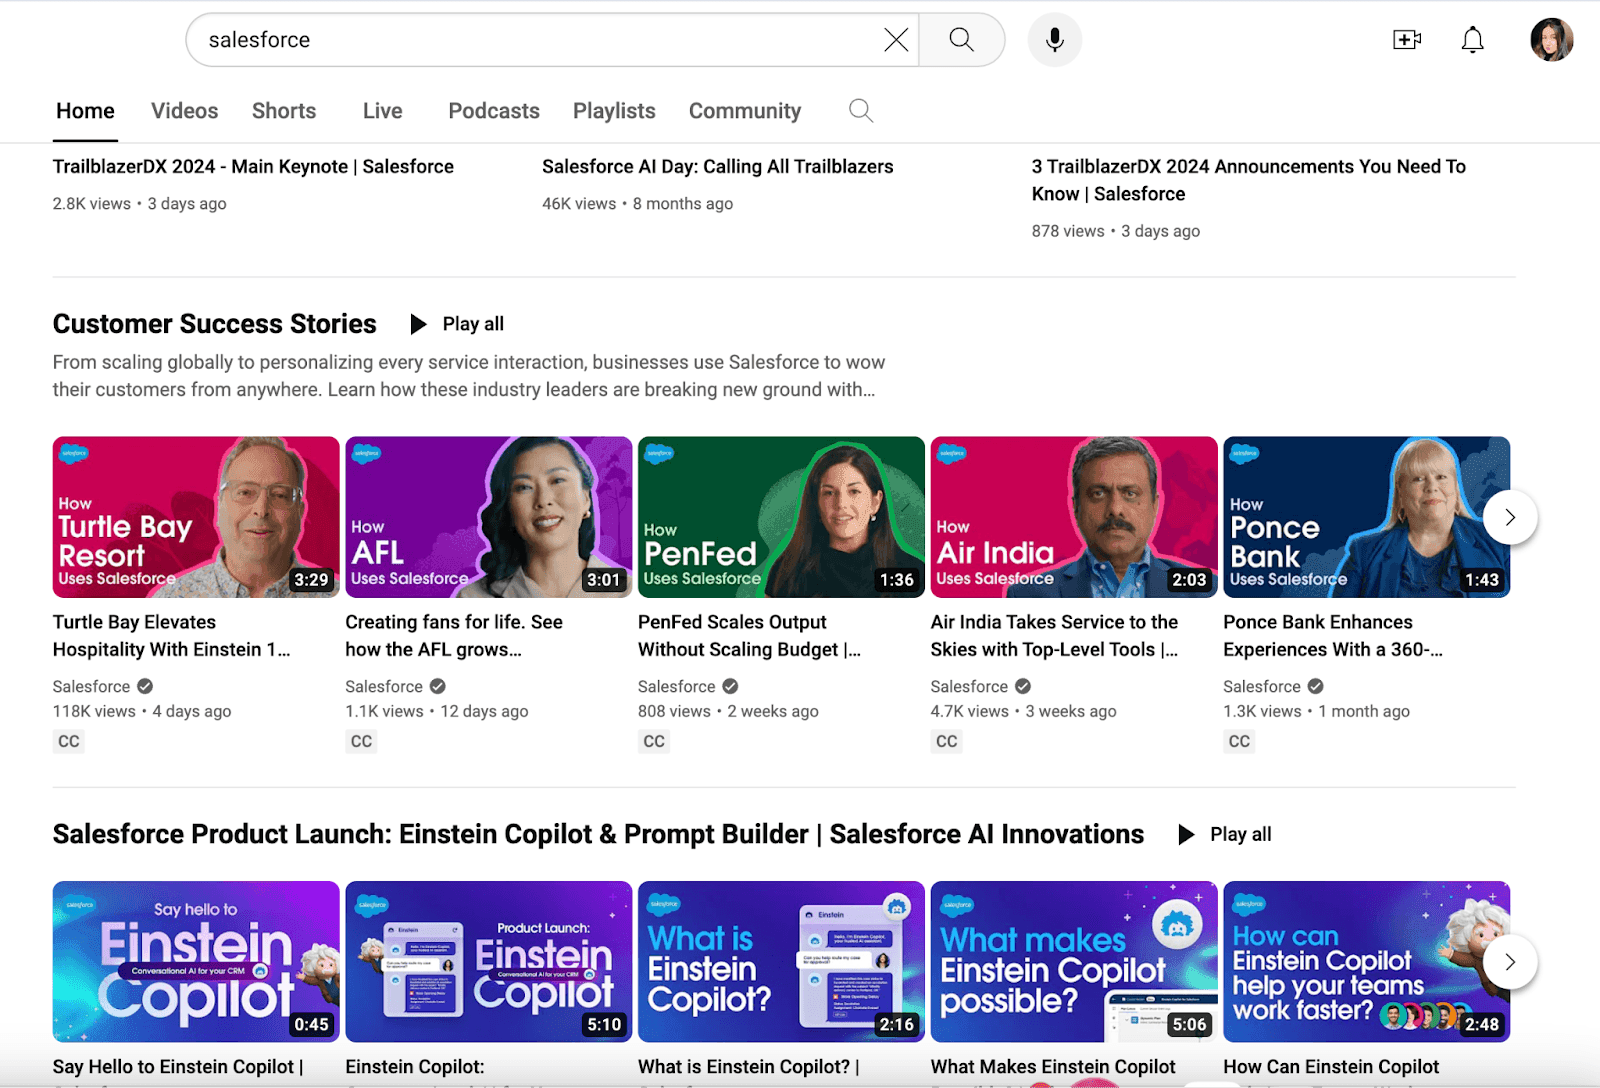The width and height of the screenshot is (1600, 1088).
Task: Switch to the Videos tab
Action: click(184, 111)
